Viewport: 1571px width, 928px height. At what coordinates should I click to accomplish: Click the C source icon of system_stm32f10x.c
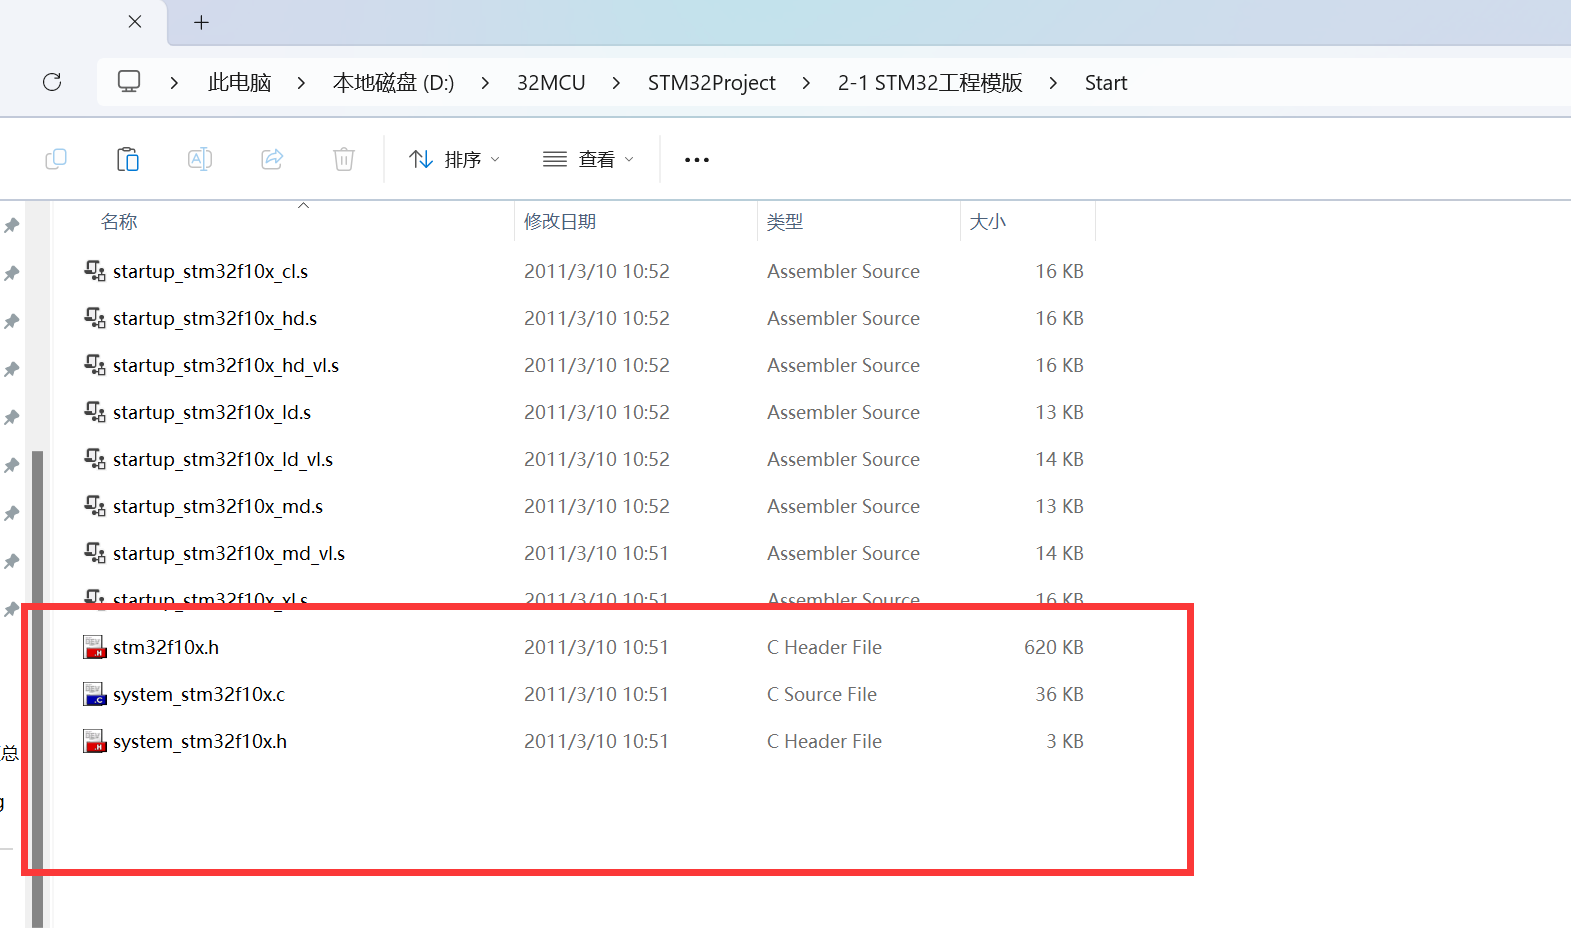tap(95, 694)
